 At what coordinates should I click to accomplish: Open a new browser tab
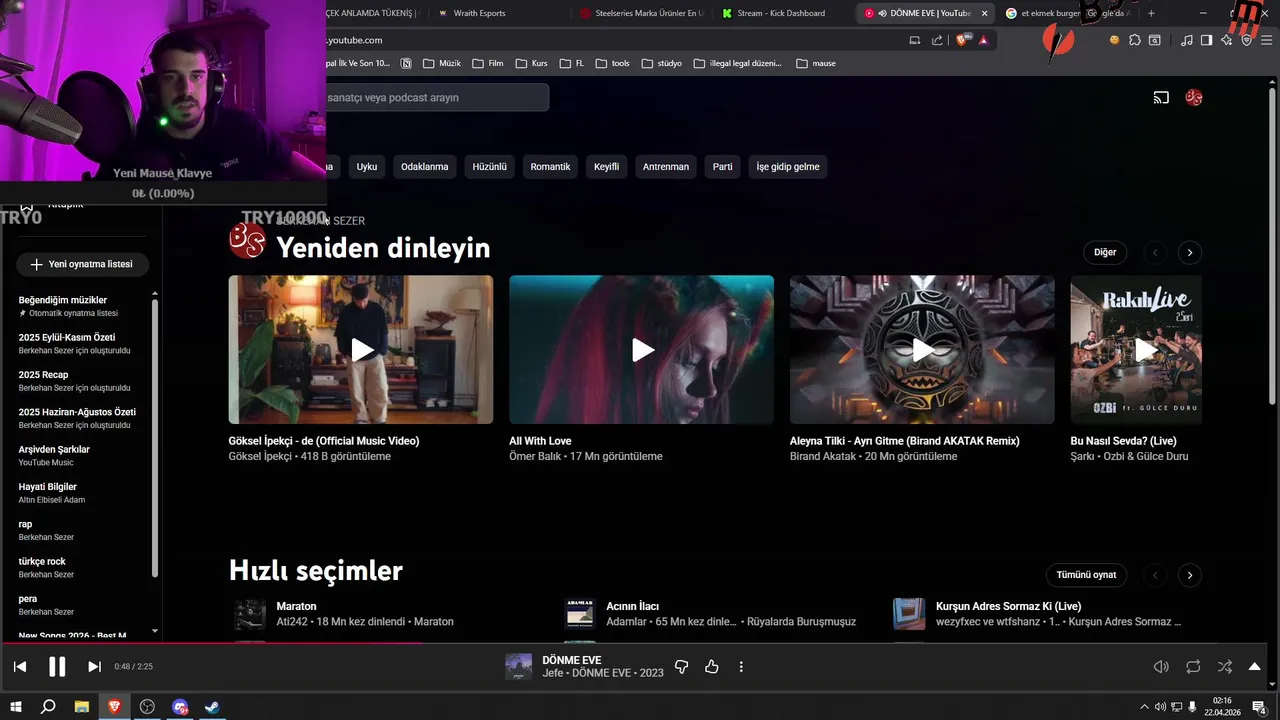1151,13
